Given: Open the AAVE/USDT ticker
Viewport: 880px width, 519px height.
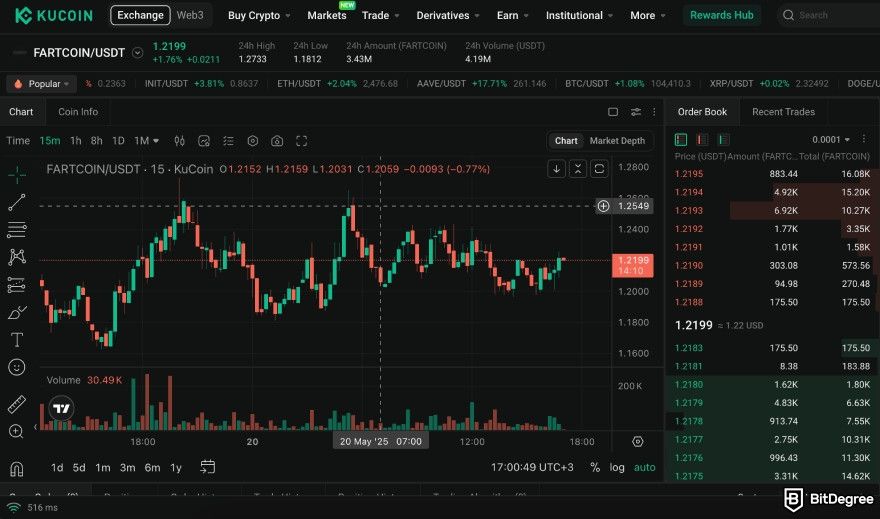Looking at the screenshot, I should (481, 84).
